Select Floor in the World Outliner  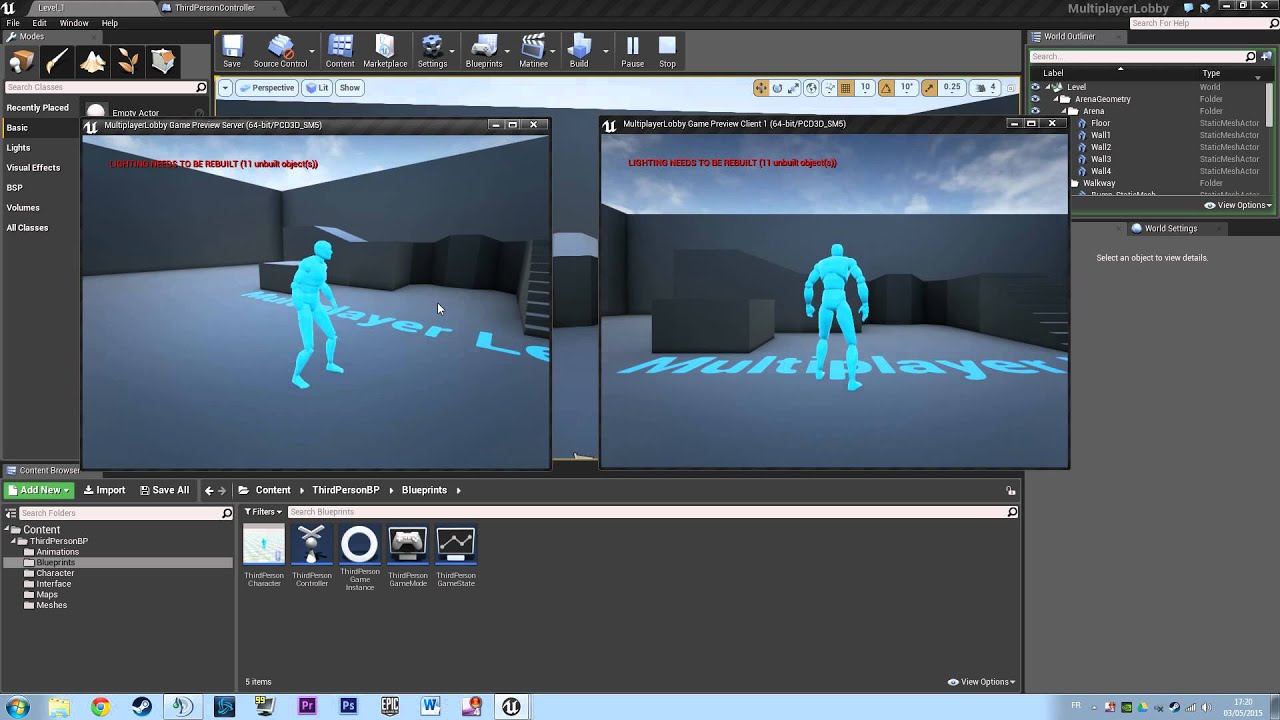tap(1100, 123)
